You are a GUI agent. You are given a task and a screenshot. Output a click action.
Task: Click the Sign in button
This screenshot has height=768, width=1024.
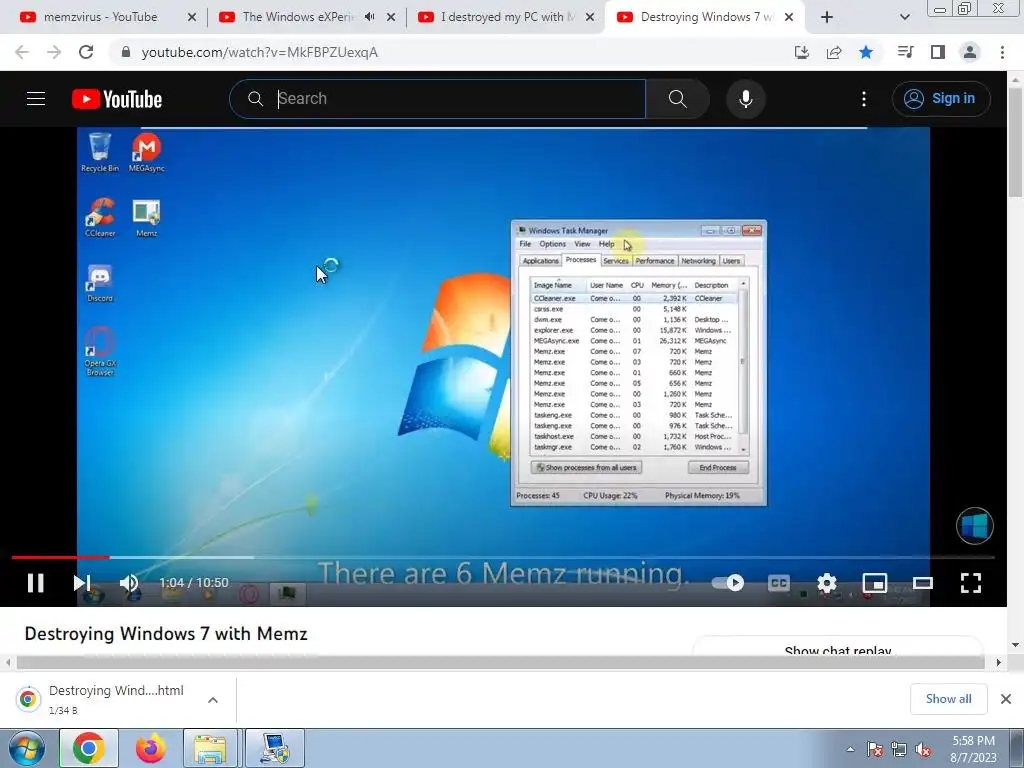[941, 99]
